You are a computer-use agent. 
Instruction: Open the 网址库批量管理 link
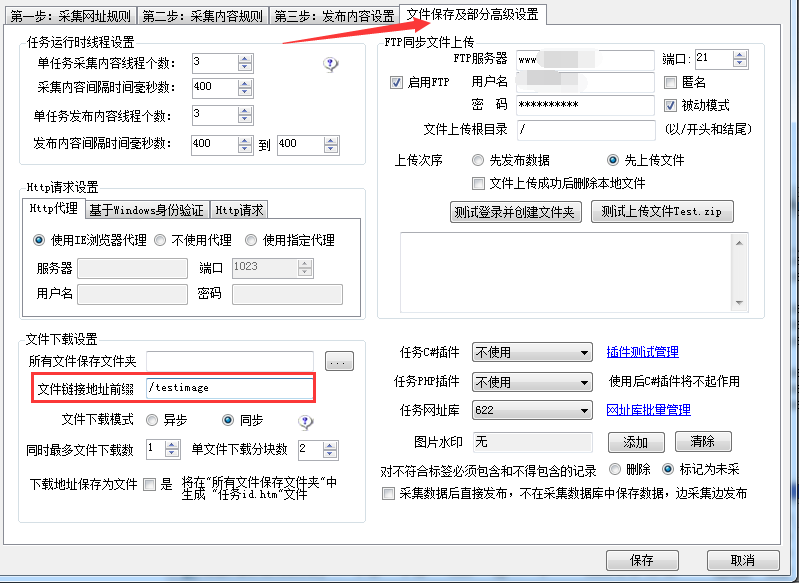649,410
